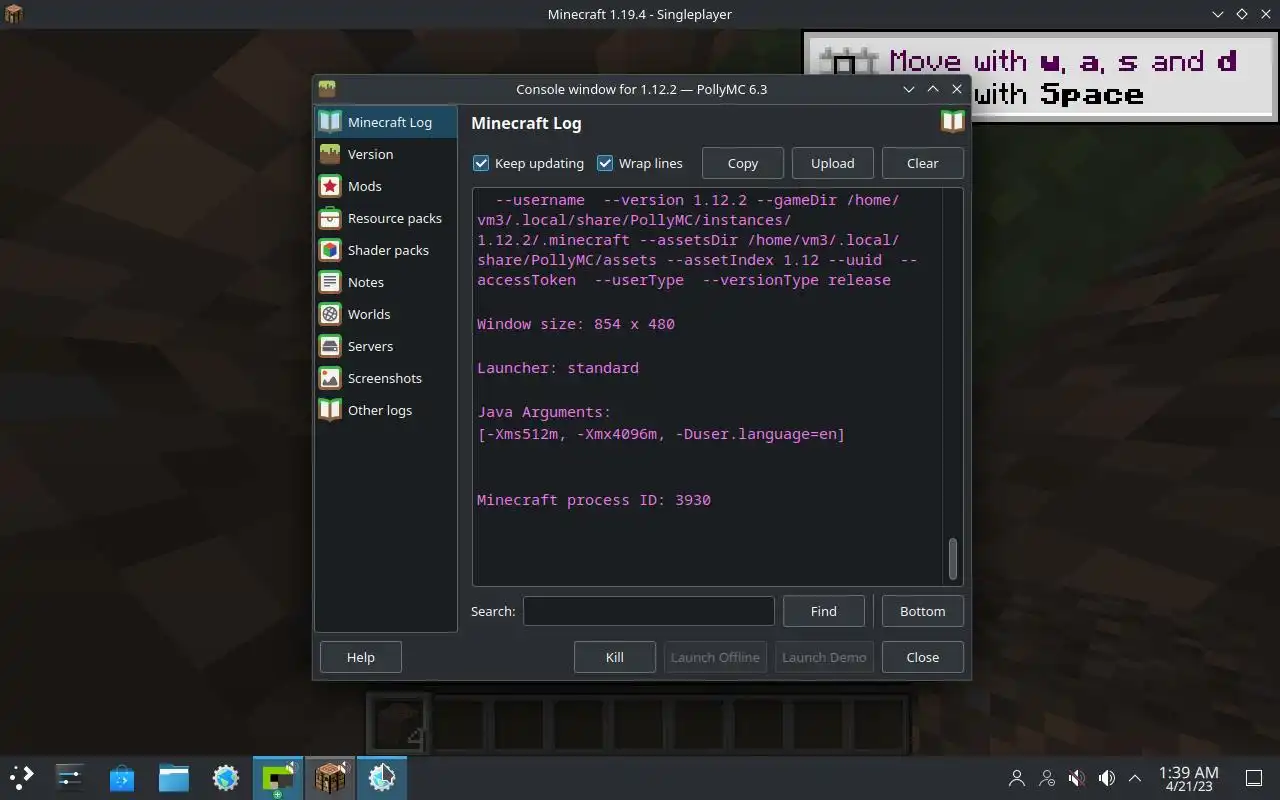Click the Screenshots picture icon
This screenshot has height=800, width=1280.
tap(330, 378)
